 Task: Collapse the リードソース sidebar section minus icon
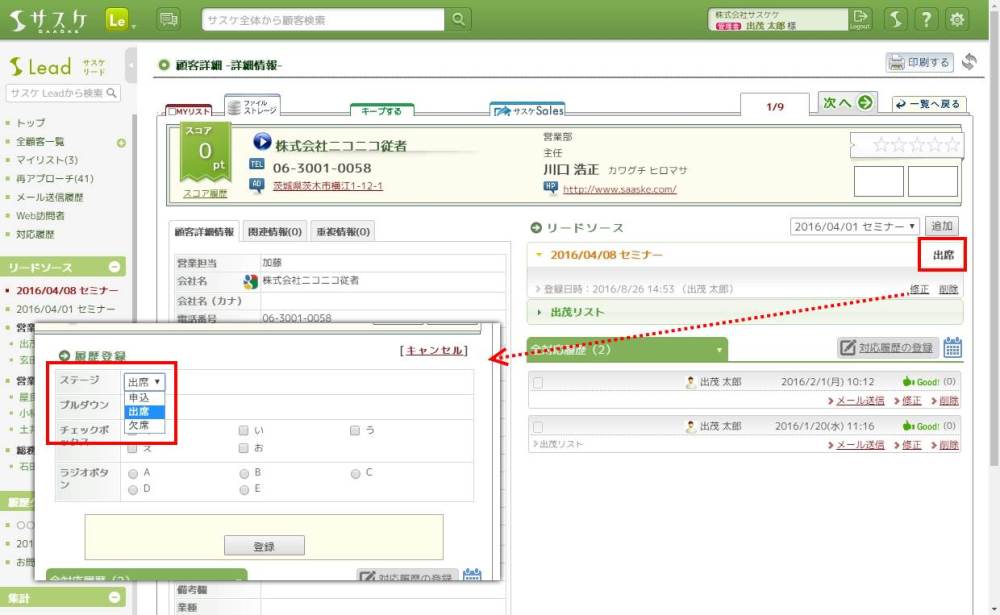pos(114,267)
